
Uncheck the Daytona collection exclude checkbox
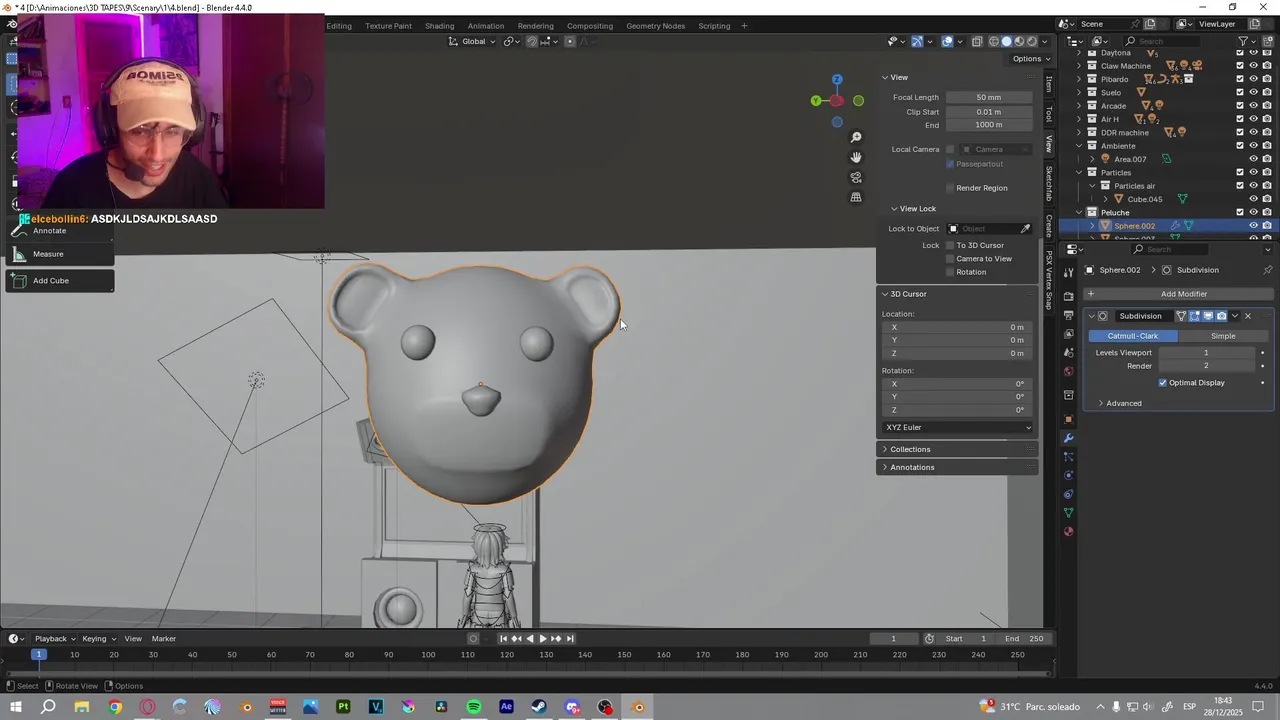[1240, 53]
